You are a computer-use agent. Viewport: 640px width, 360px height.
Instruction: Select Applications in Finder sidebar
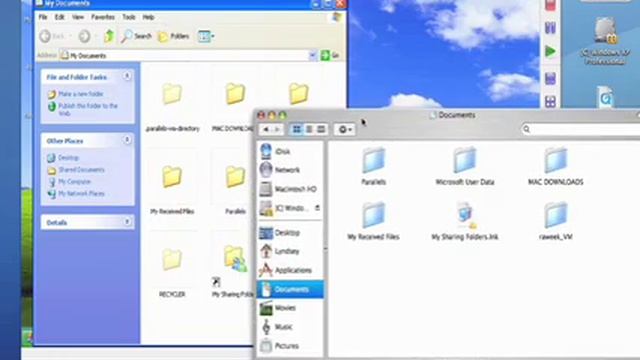[x=291, y=270]
